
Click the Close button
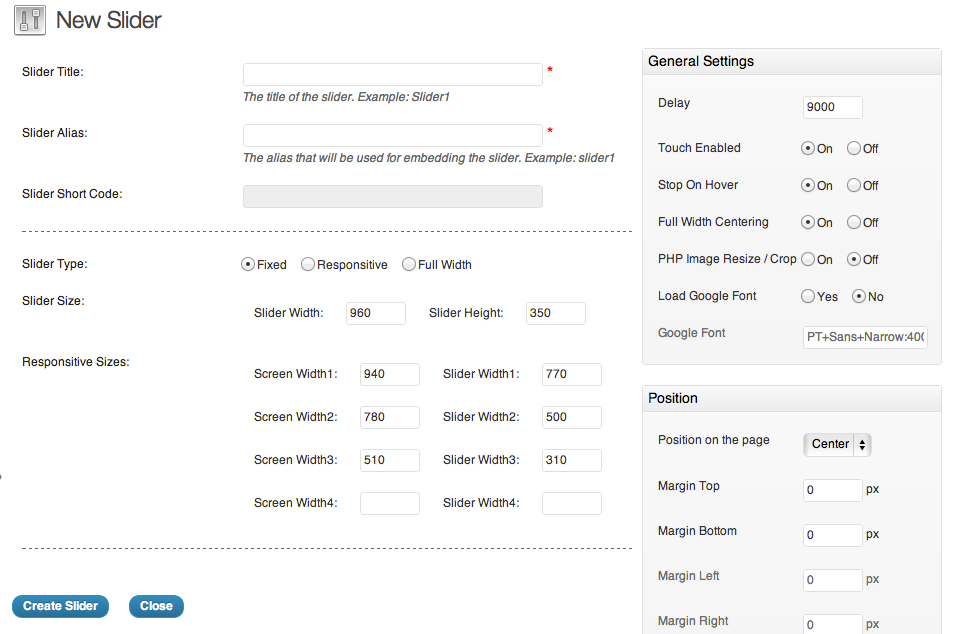pos(156,606)
